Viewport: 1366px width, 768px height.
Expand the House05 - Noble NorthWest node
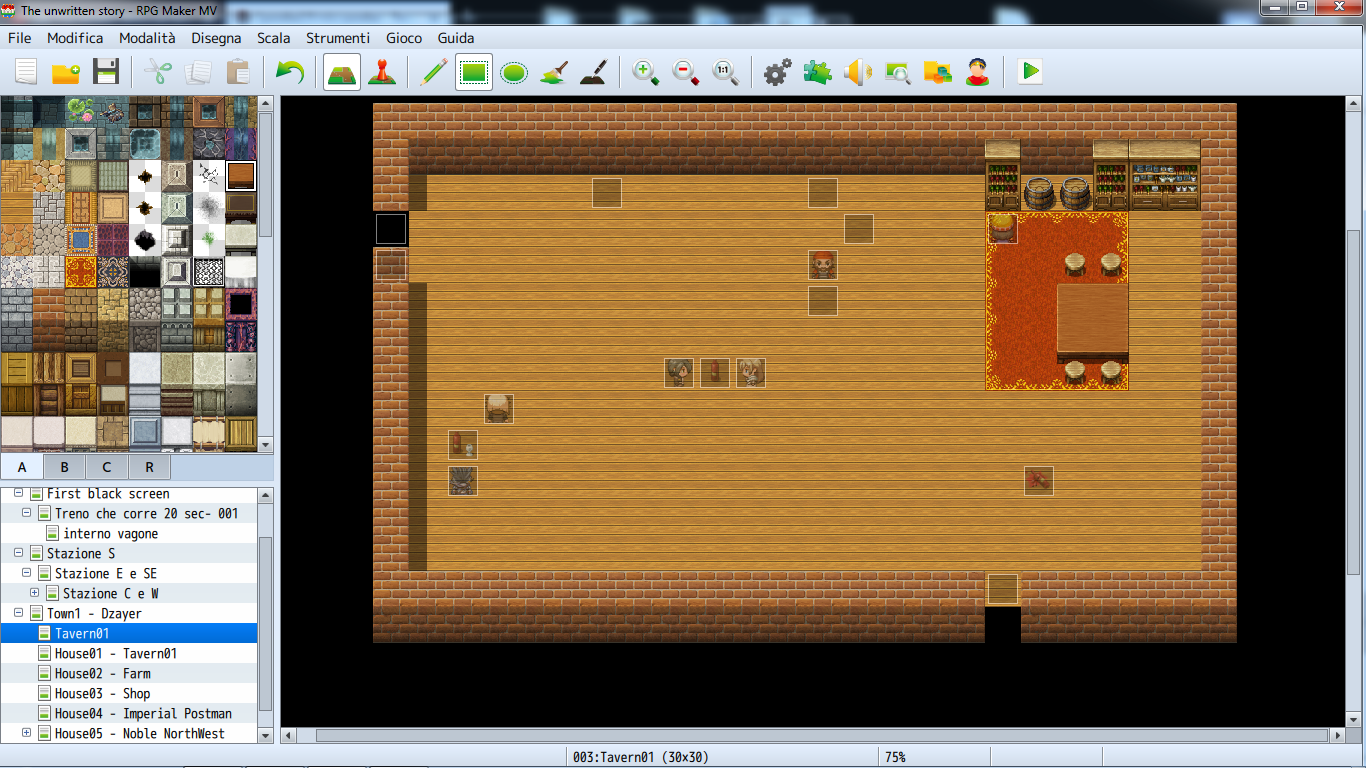27,733
